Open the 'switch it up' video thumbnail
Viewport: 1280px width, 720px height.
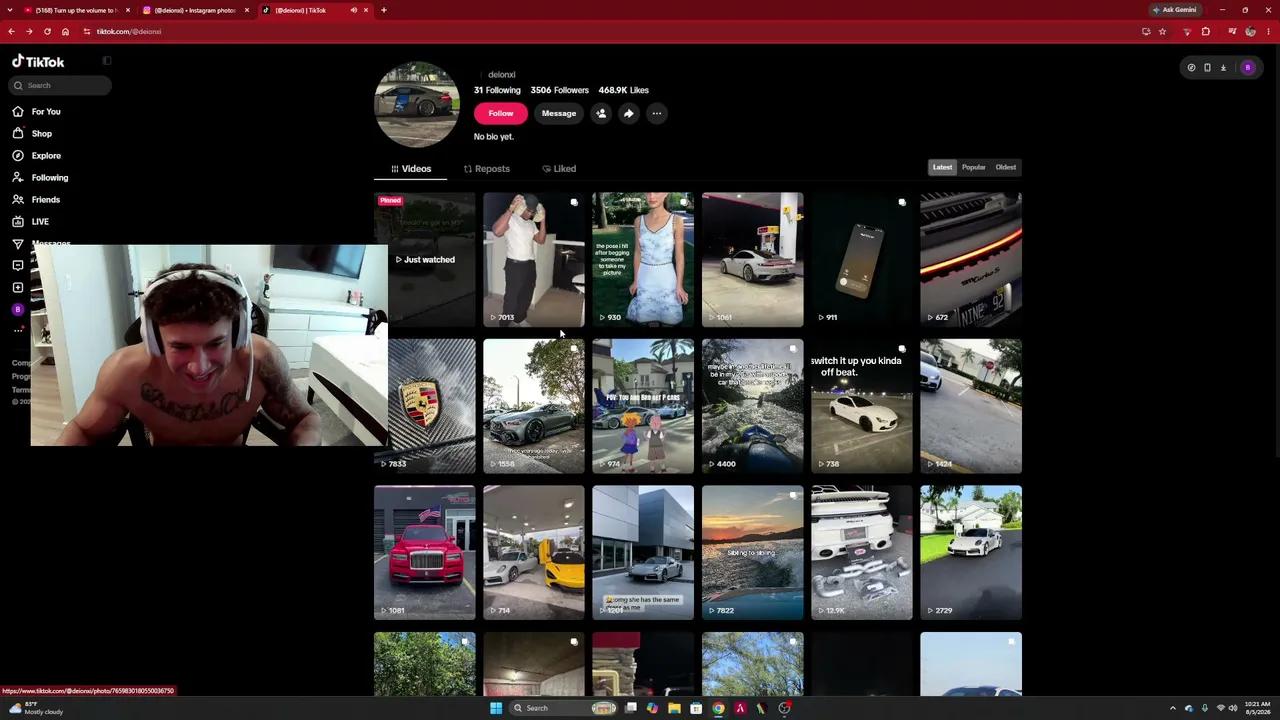[862, 406]
